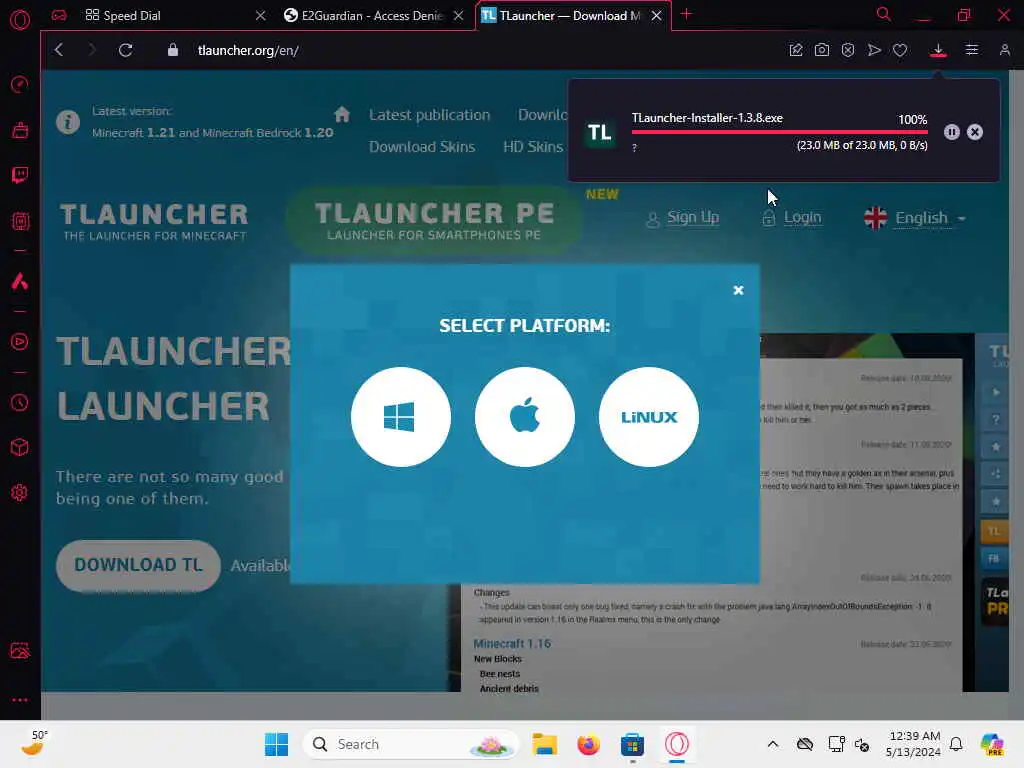Open History clock icon in sidebar
Screen dimensions: 1024x768
pyautogui.click(x=20, y=402)
